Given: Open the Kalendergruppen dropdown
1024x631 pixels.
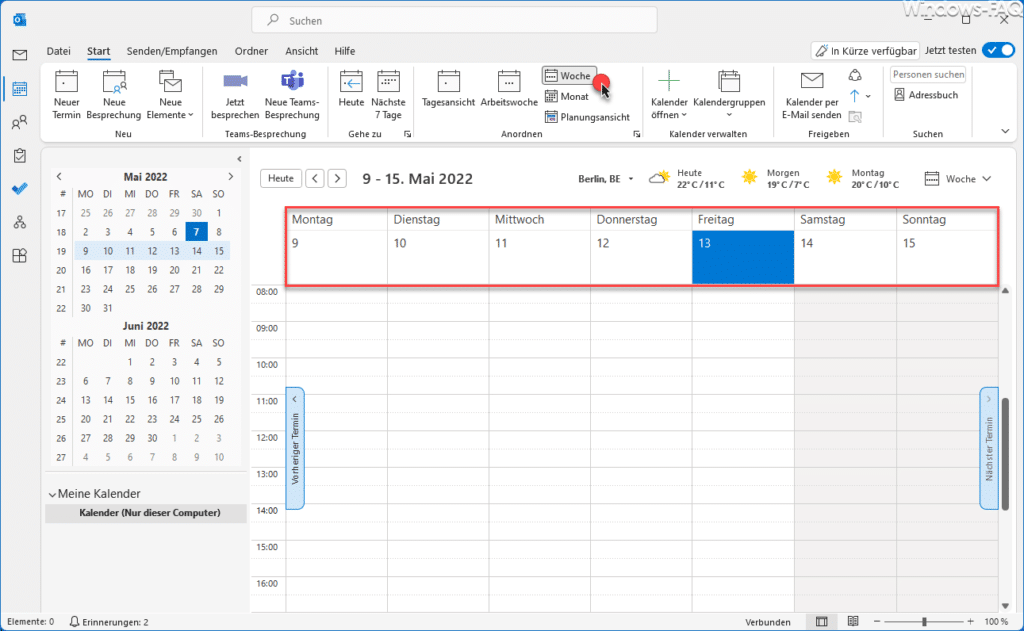Looking at the screenshot, I should [729, 95].
